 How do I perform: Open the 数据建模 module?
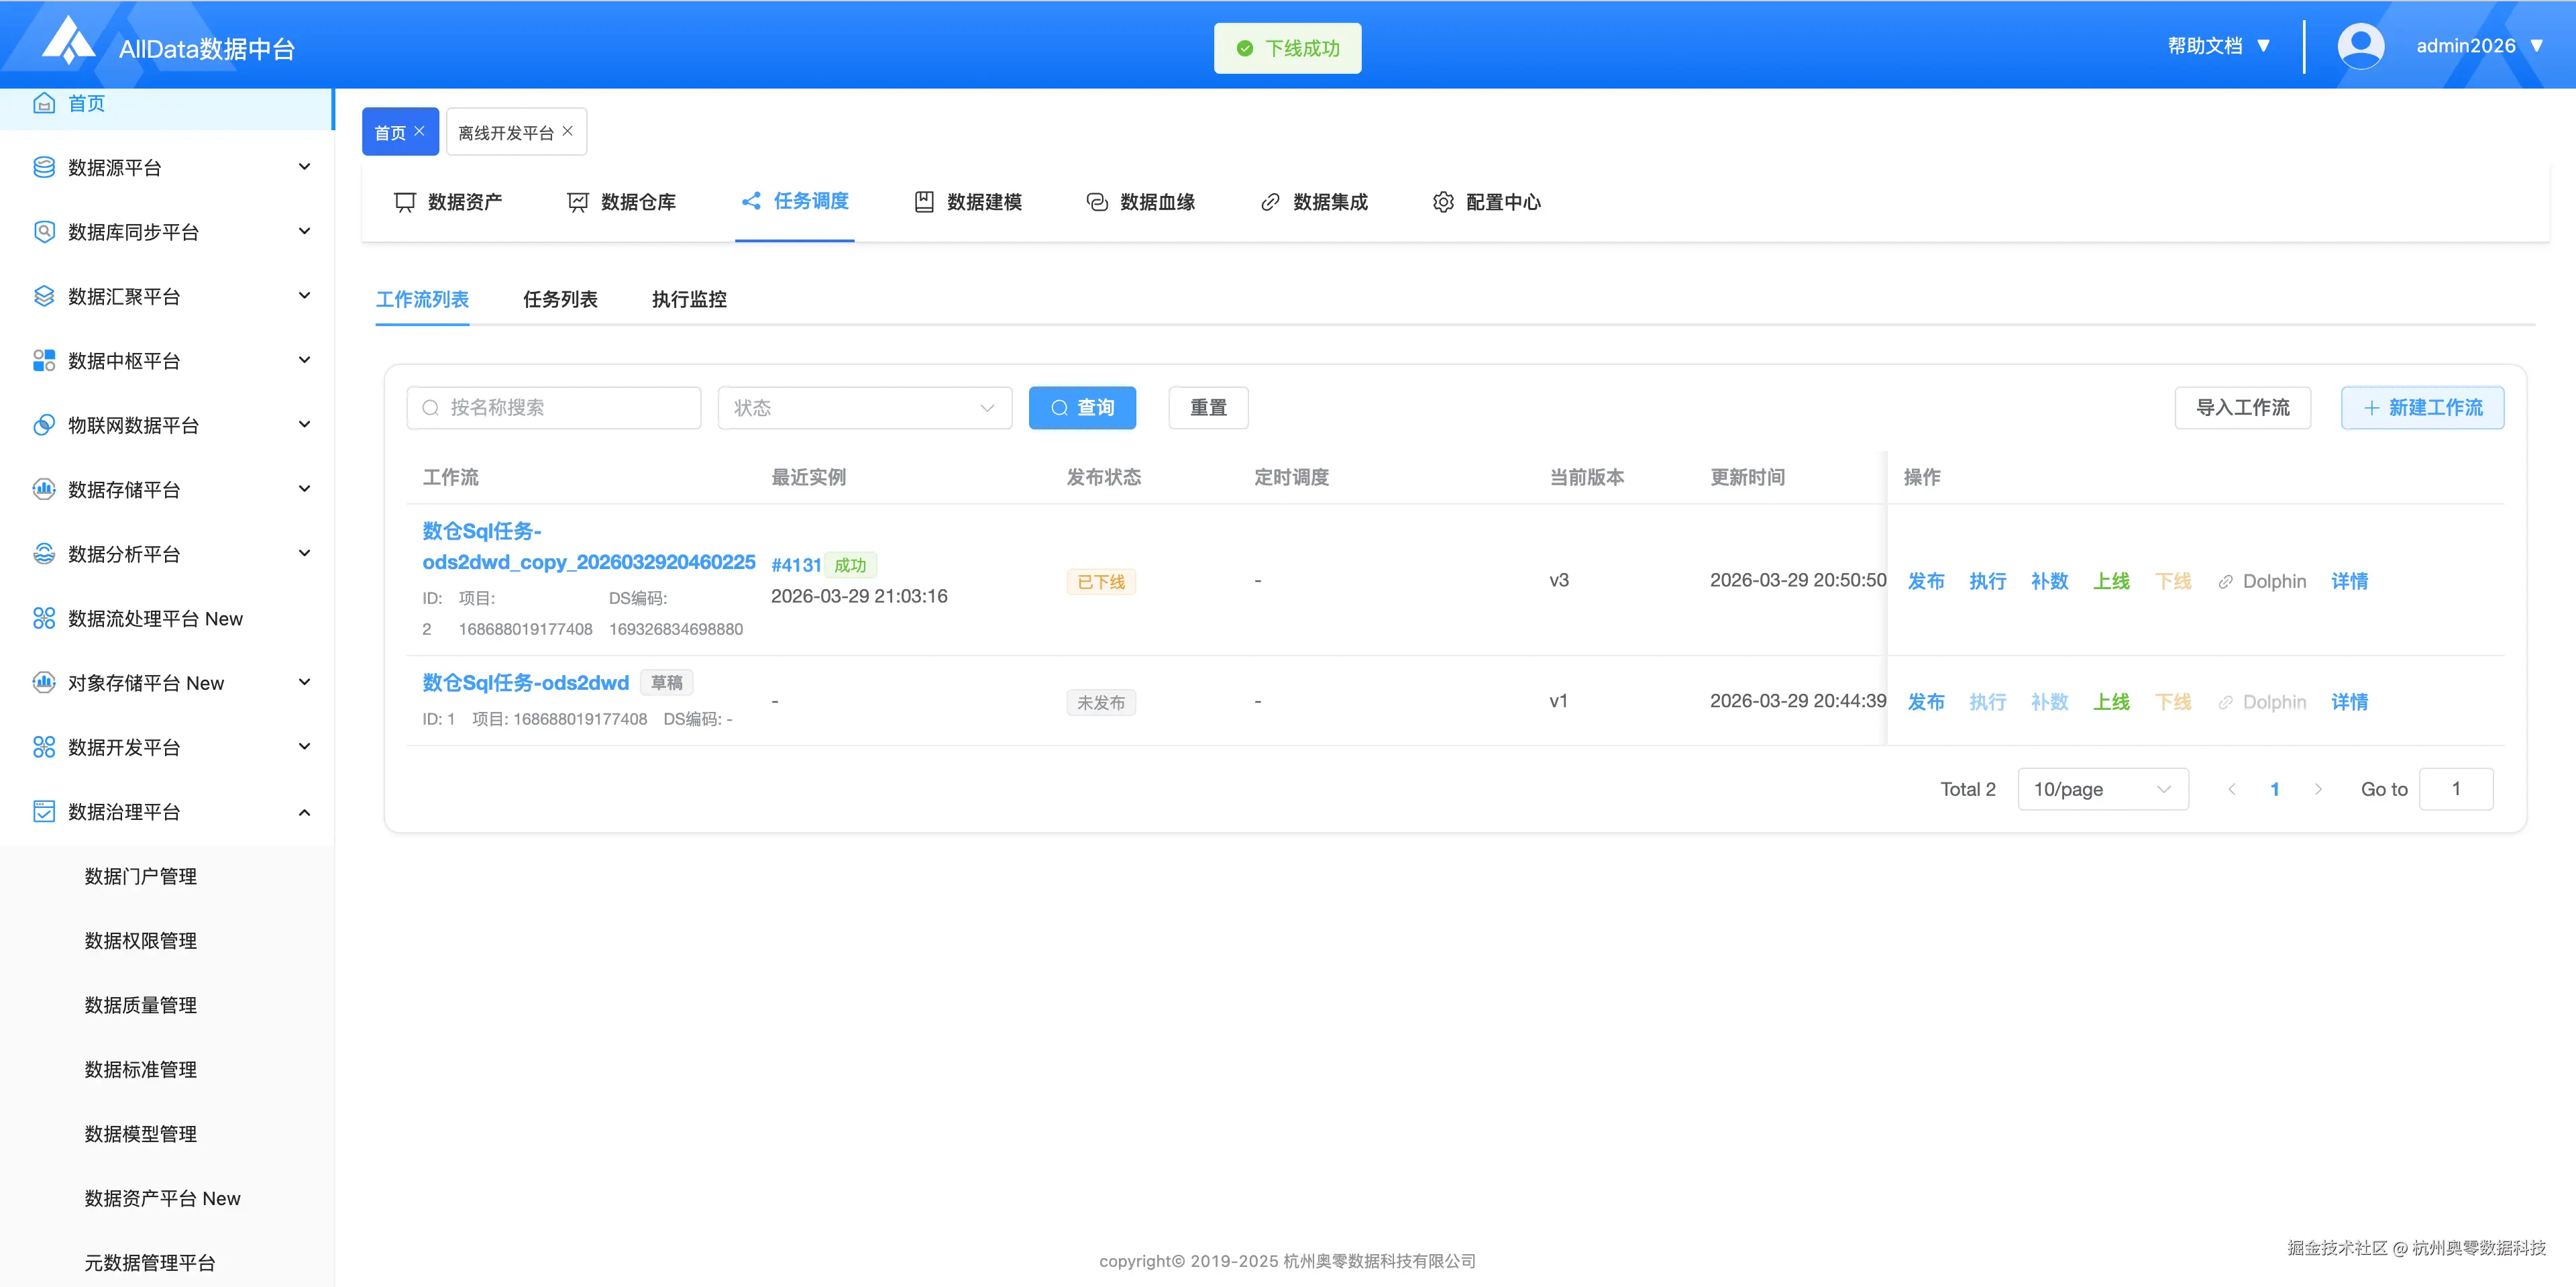(x=984, y=202)
